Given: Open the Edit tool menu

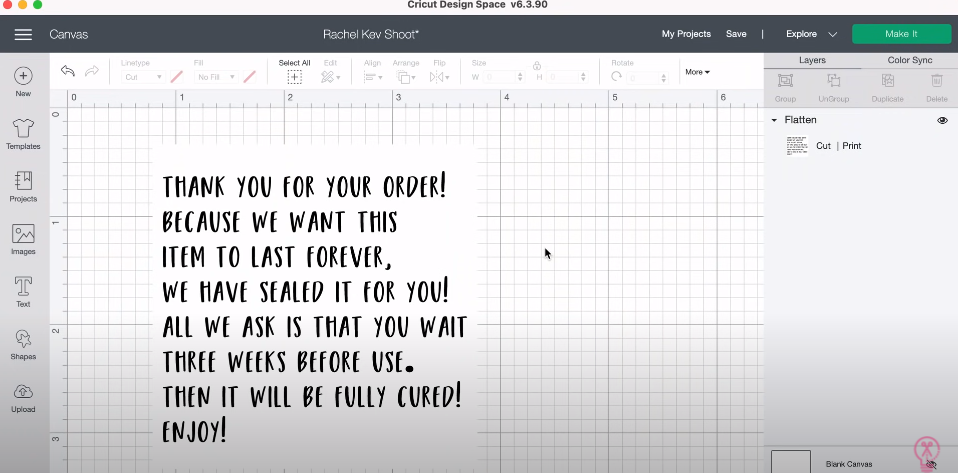Looking at the screenshot, I should pos(331,77).
